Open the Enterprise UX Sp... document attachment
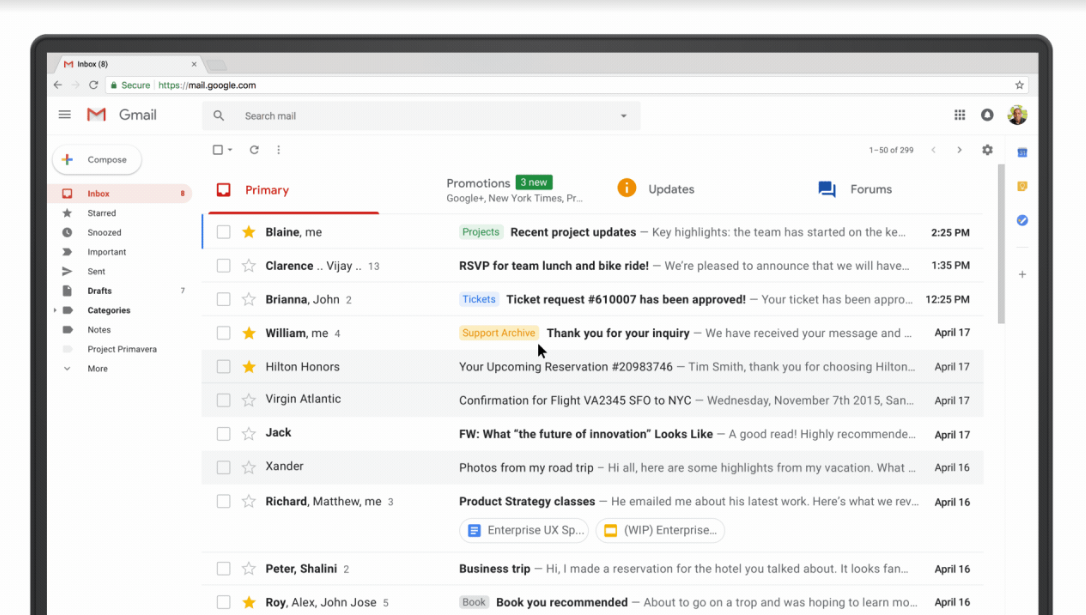 click(524, 530)
